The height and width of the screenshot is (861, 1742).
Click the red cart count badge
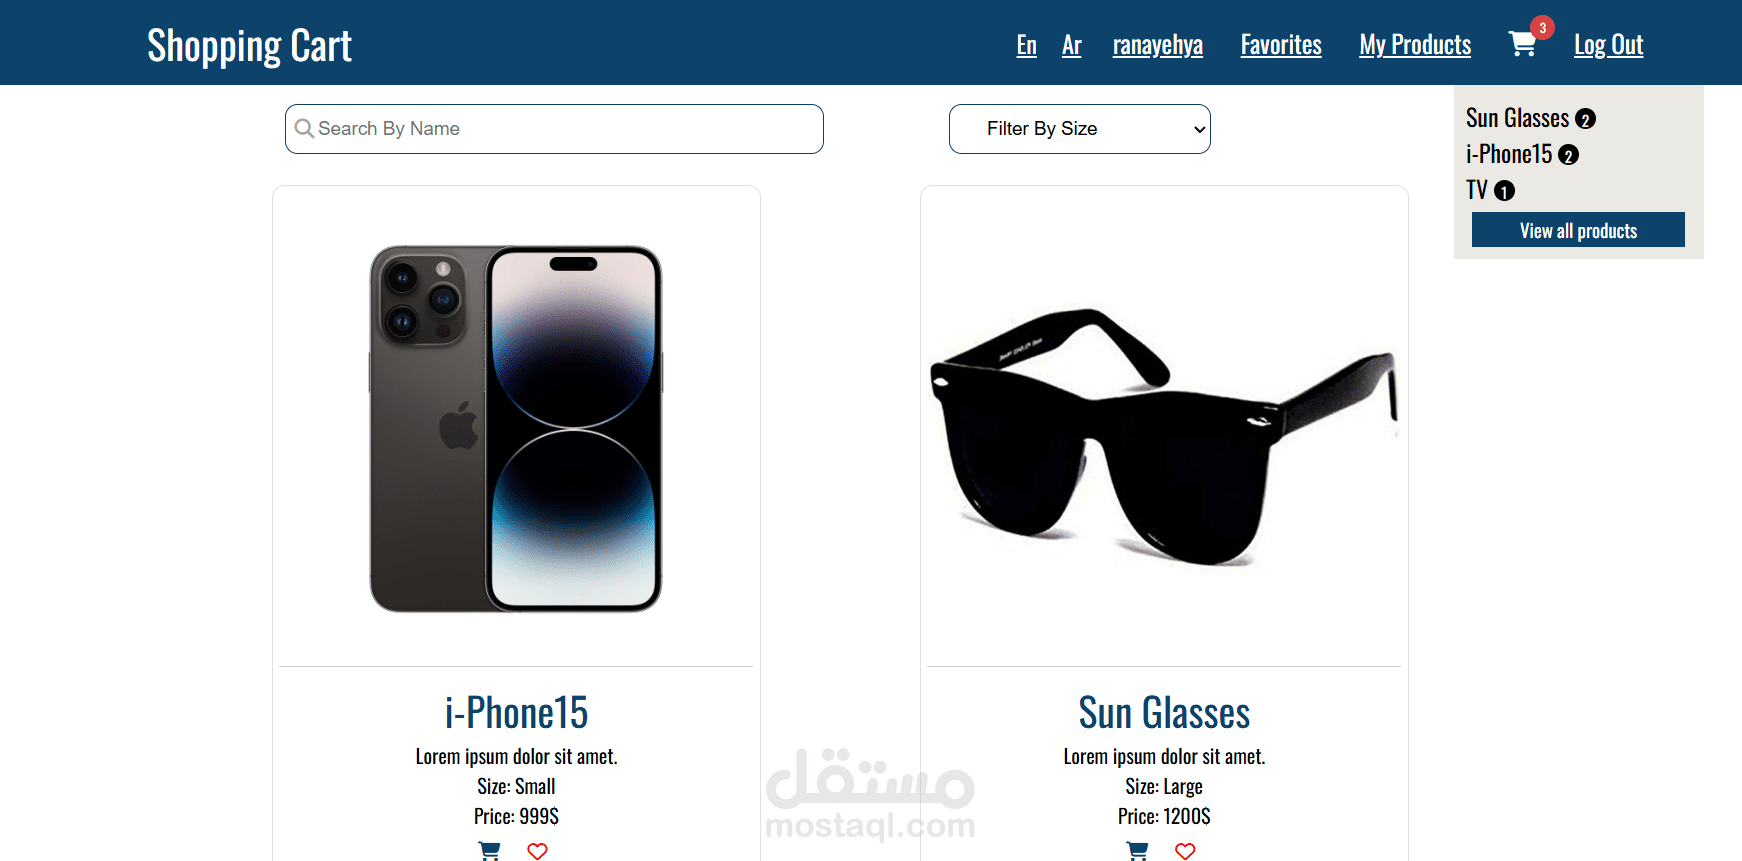tap(1543, 28)
